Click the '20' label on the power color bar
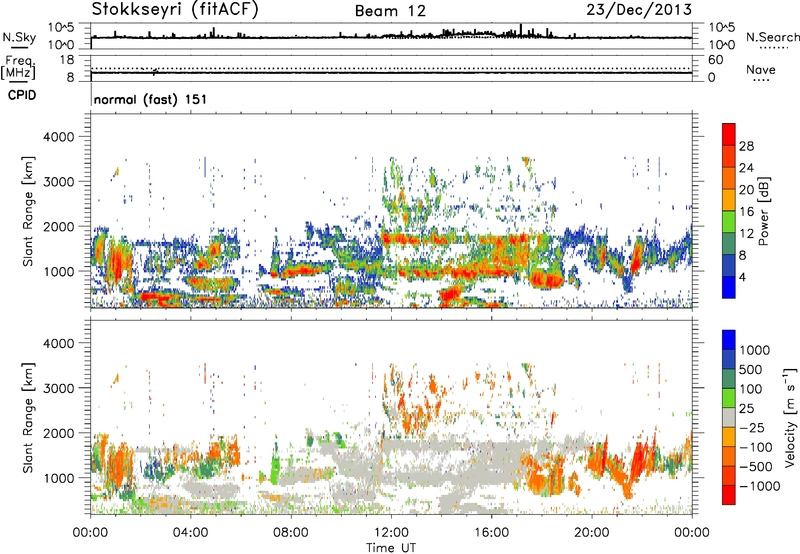Image resolution: width=800 pixels, height=554 pixels. [746, 190]
